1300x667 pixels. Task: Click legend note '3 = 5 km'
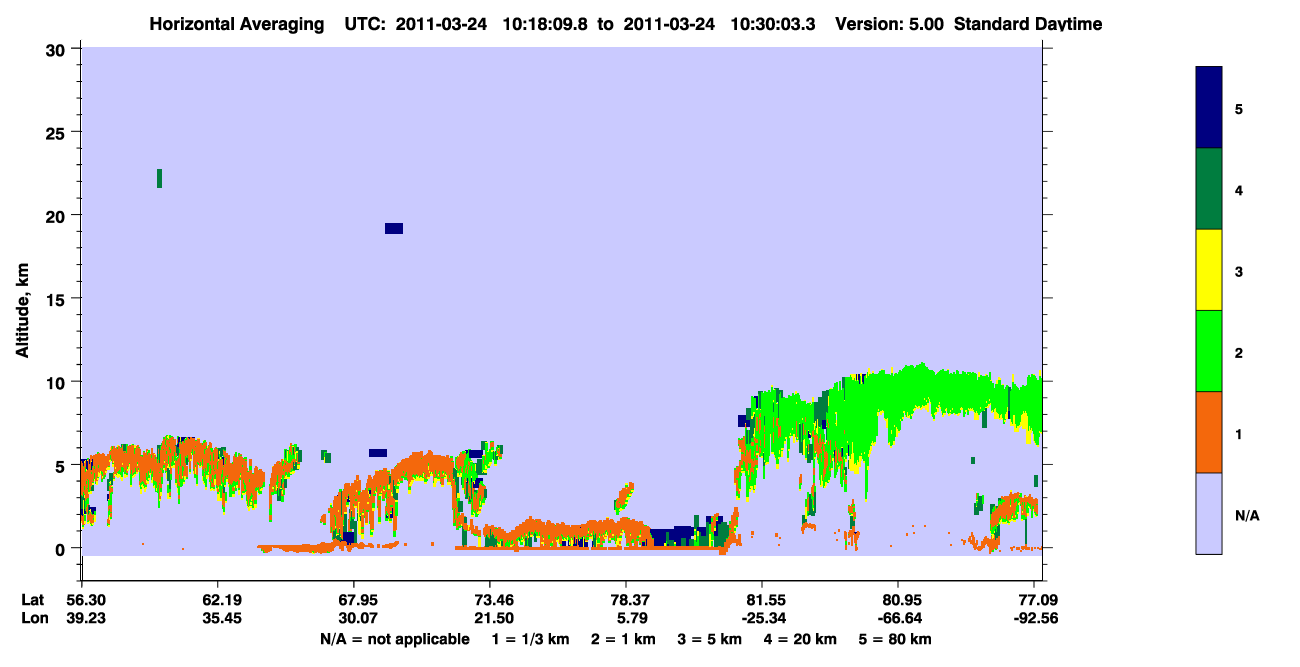pyautogui.click(x=710, y=639)
